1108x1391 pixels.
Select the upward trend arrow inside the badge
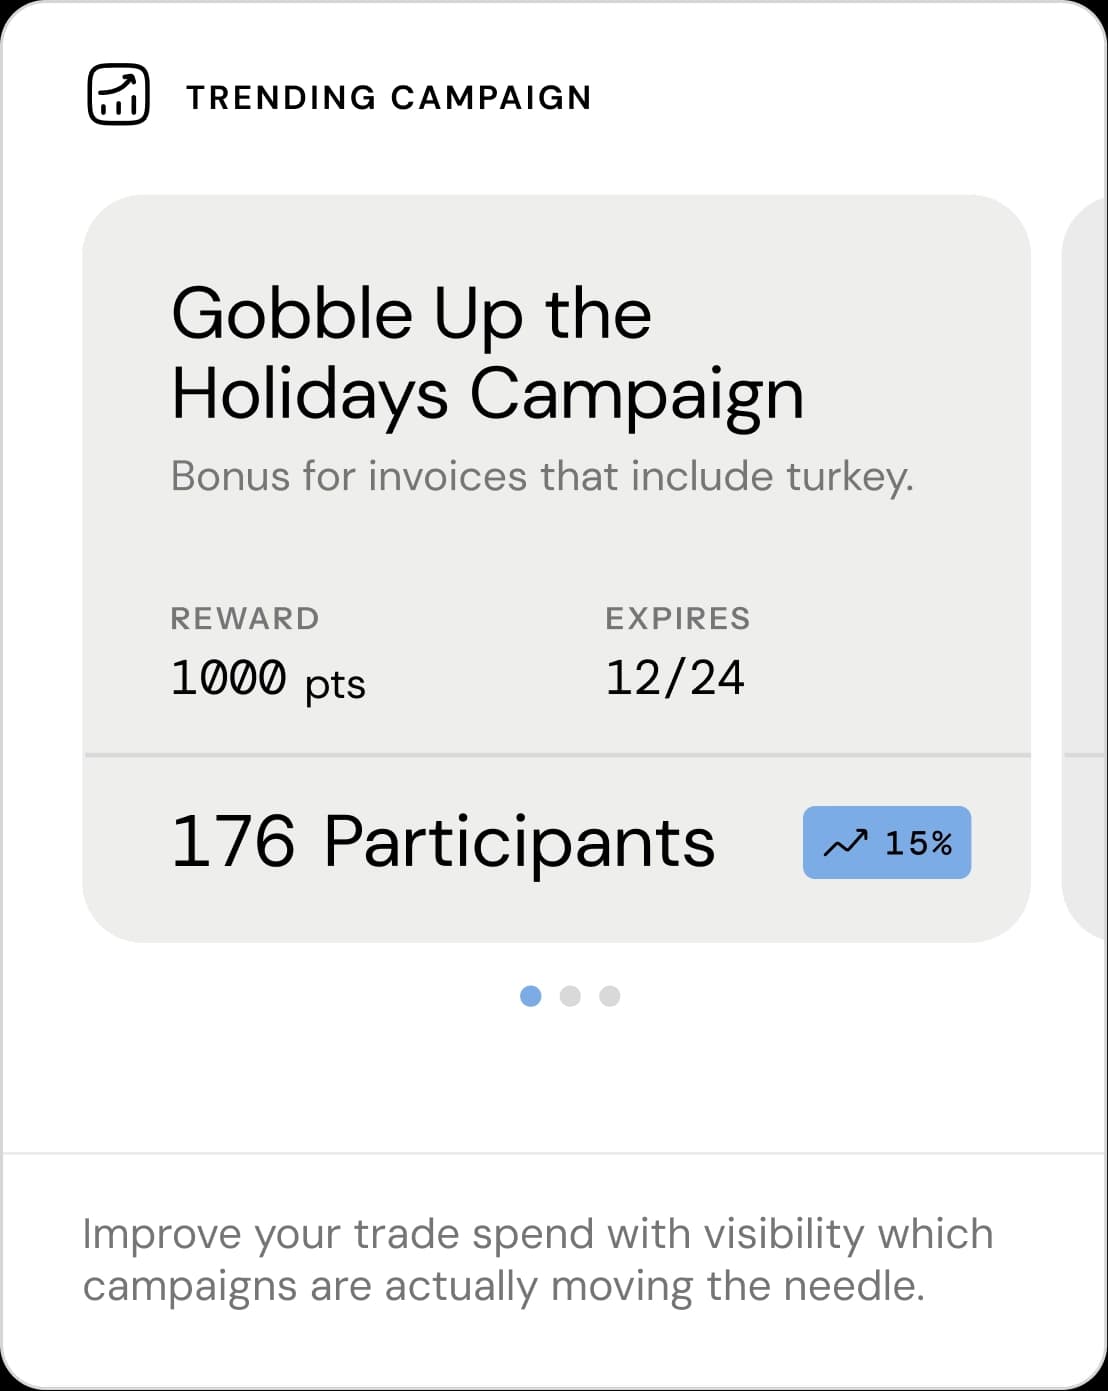(846, 843)
